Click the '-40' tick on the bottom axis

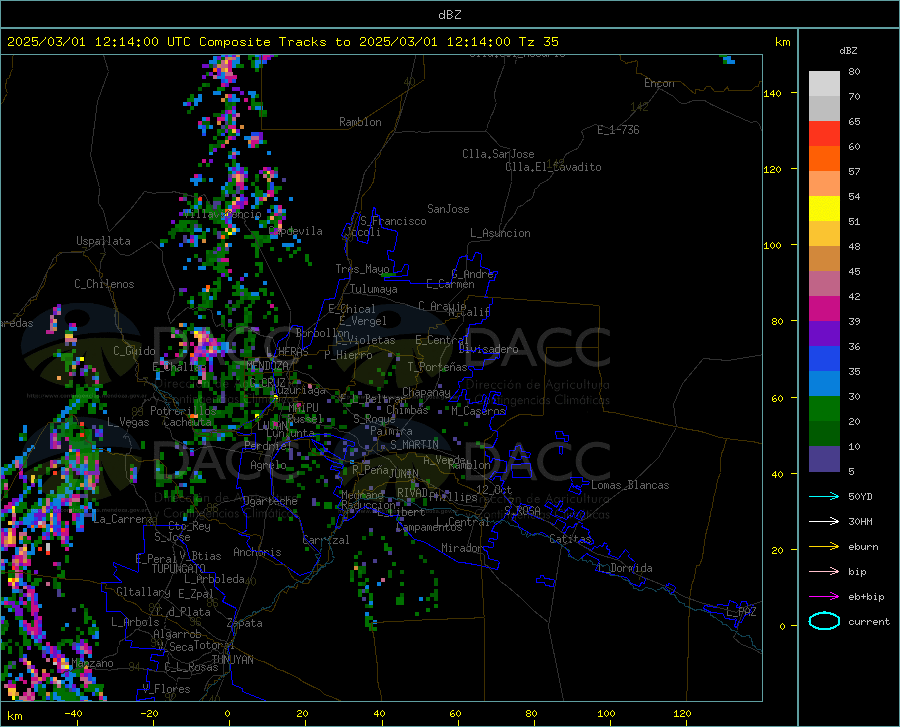coord(73,714)
